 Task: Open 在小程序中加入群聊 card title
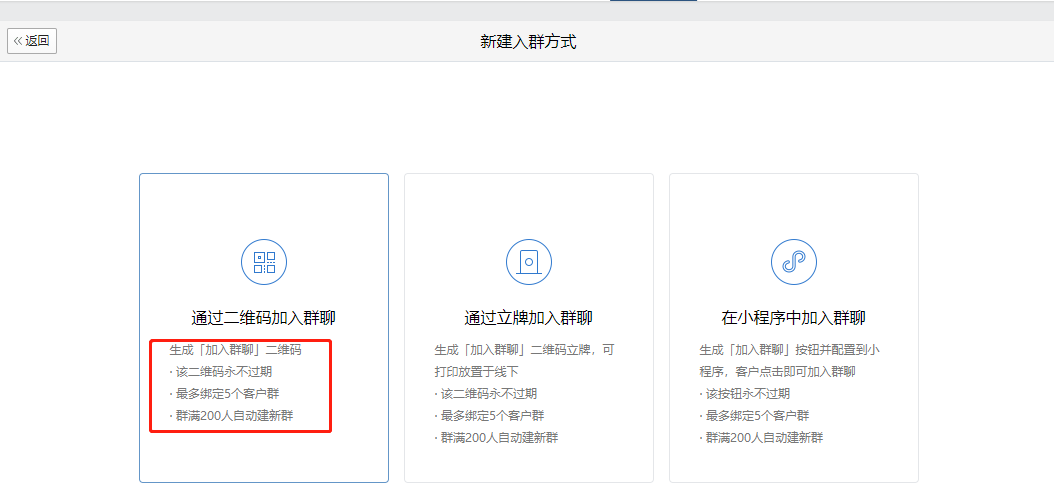[794, 318]
